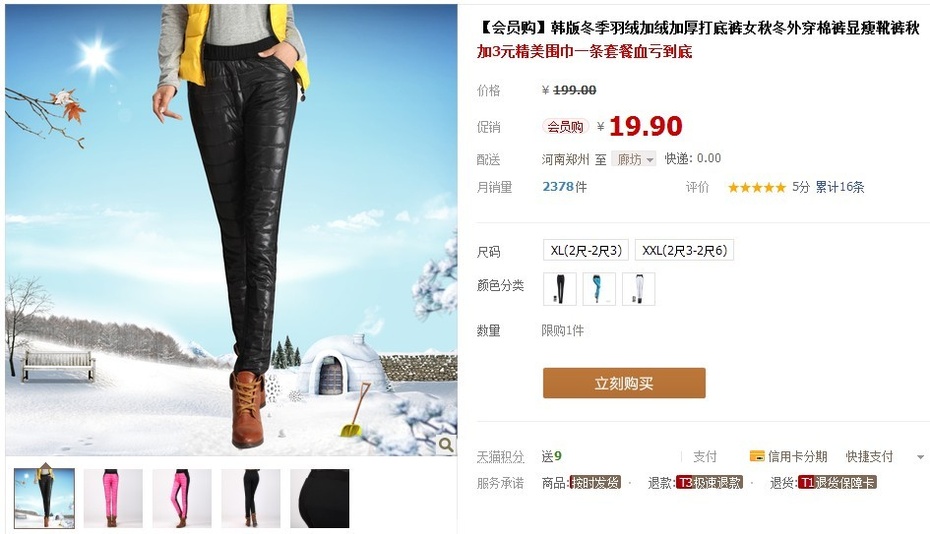This screenshot has height=534, width=930.
Task: Select the black pants front-view thumbnail
Action: (251, 498)
